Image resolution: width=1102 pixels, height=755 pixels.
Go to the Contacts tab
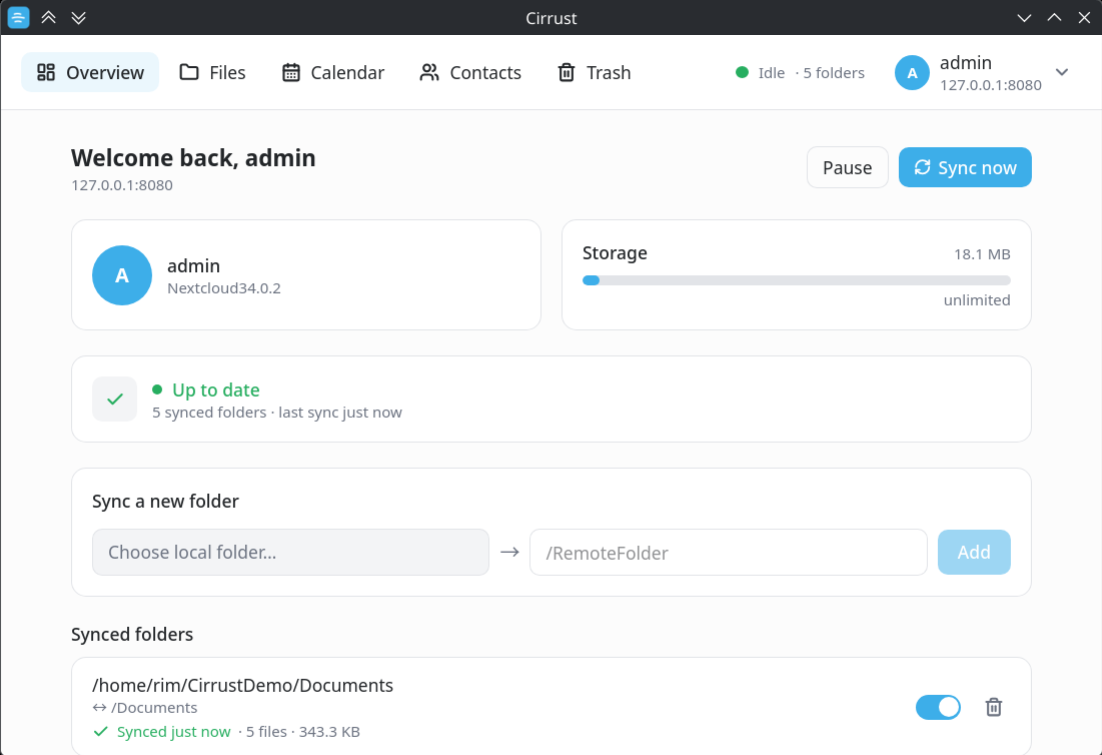[x=470, y=72]
